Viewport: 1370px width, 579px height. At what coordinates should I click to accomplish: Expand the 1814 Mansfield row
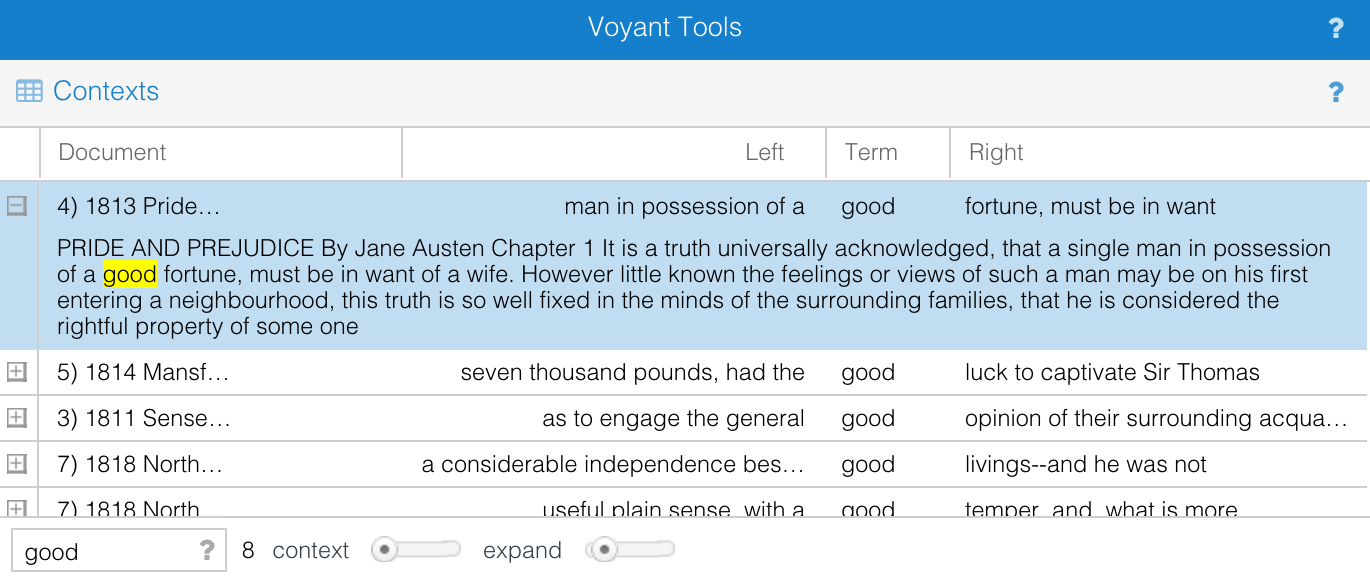click(17, 372)
